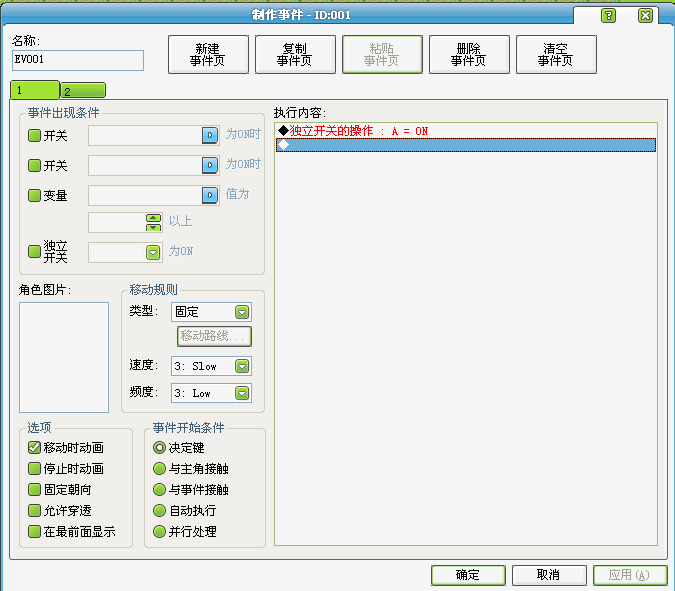Screen dimensions: 675x591
Task: Enable the 变量 condition checkbox
Action: pos(34,195)
